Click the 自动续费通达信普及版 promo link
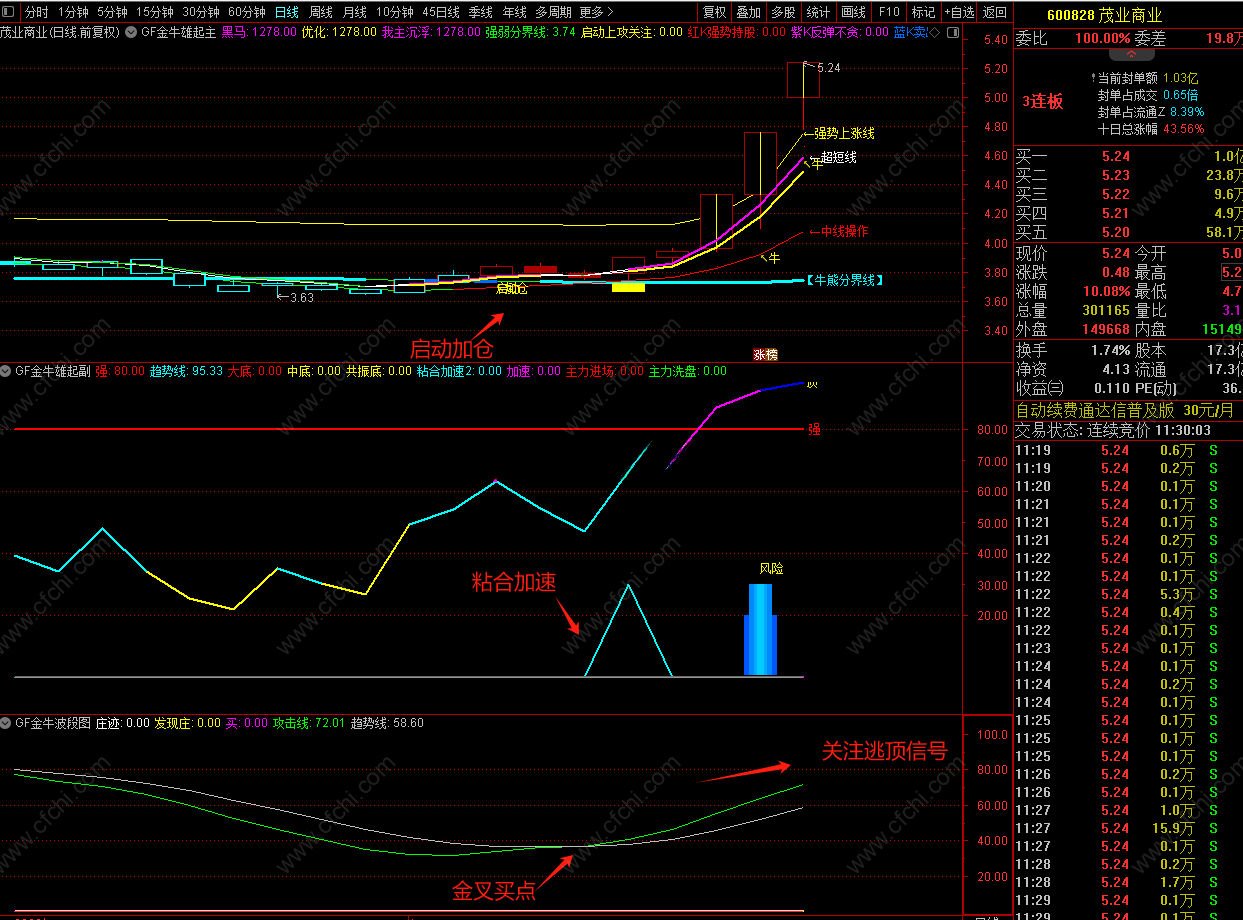This screenshot has height=920, width=1243. 1126,410
